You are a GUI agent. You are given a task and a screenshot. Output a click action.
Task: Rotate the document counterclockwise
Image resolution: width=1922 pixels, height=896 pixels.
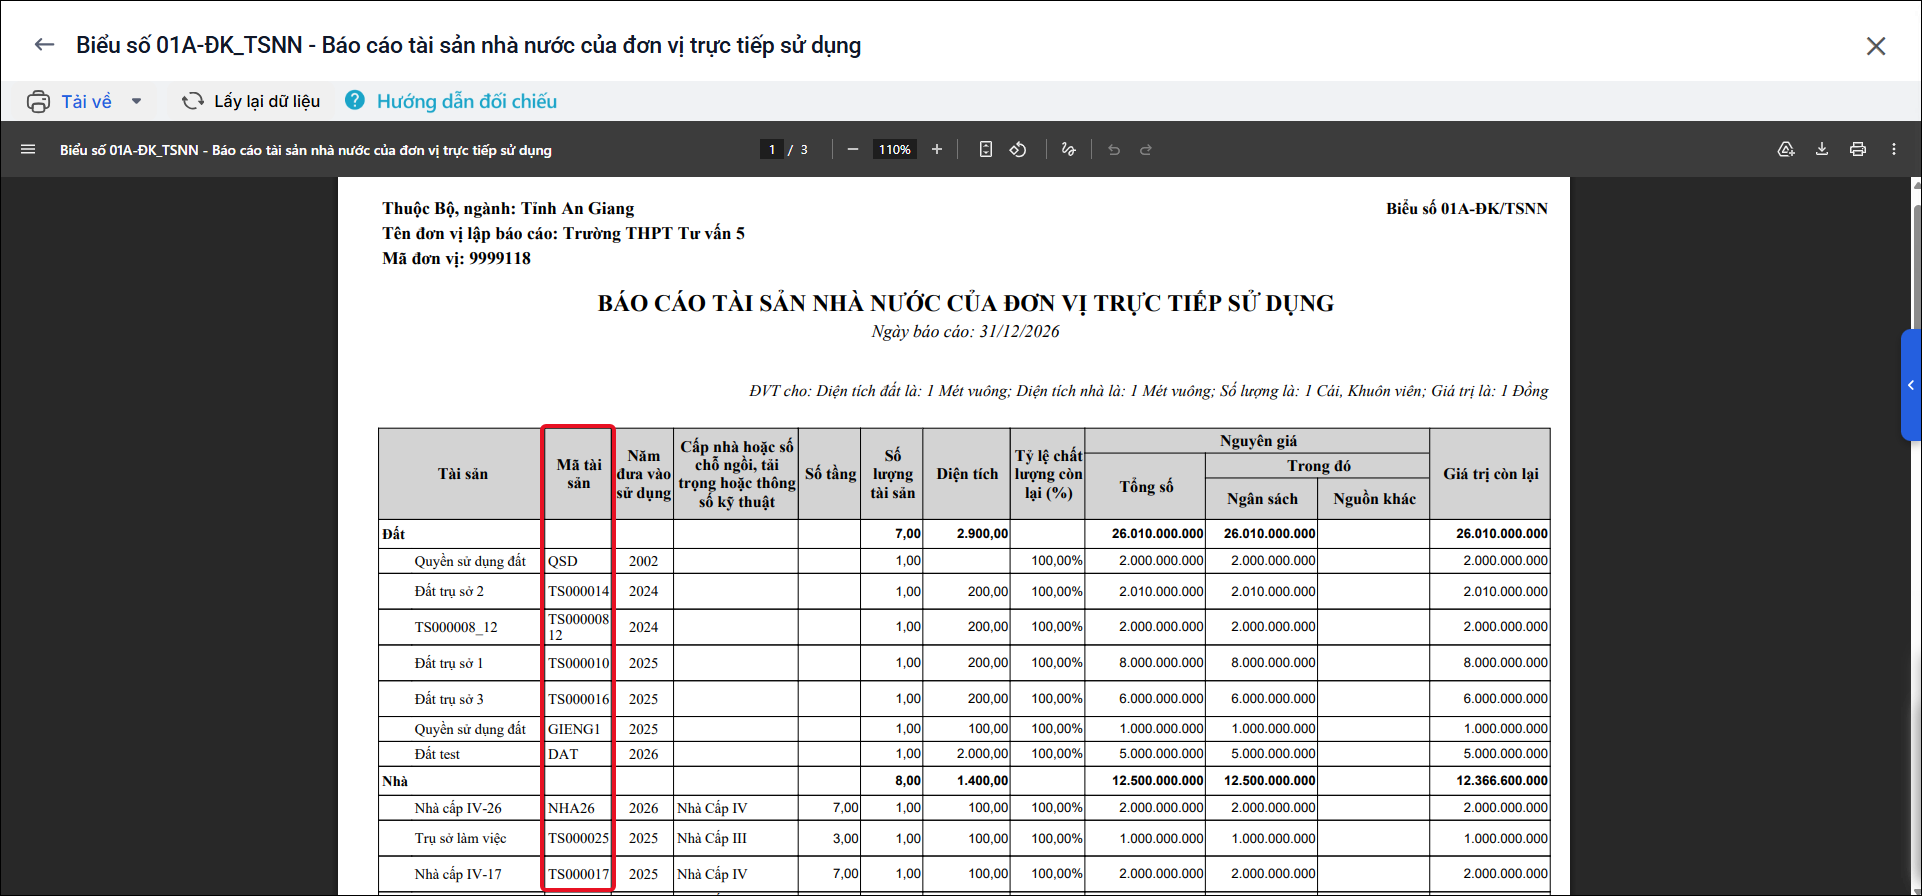click(1018, 149)
